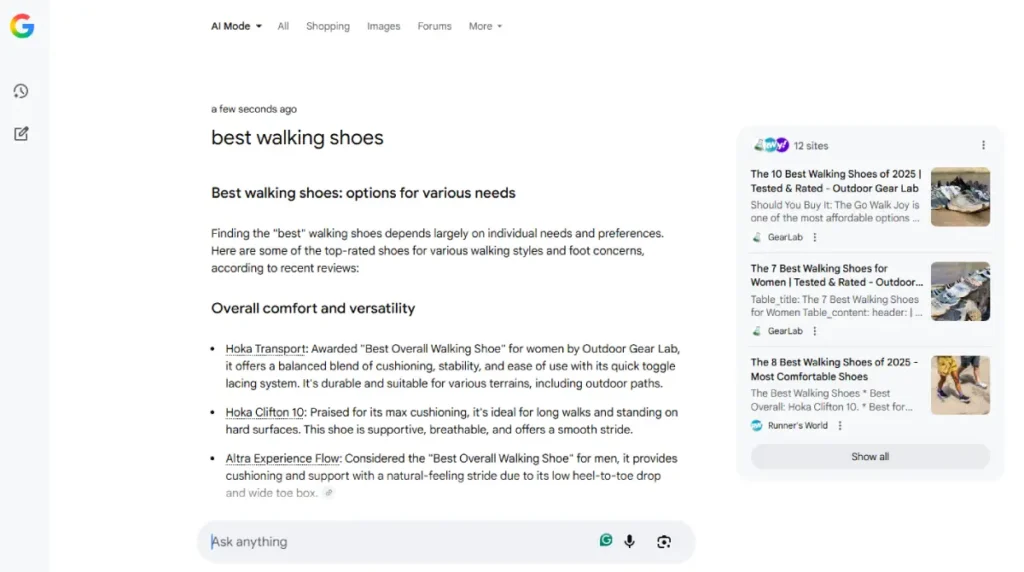Image resolution: width=1024 pixels, height=572 pixels.
Task: Open options for second GearLab result
Action: click(x=814, y=331)
